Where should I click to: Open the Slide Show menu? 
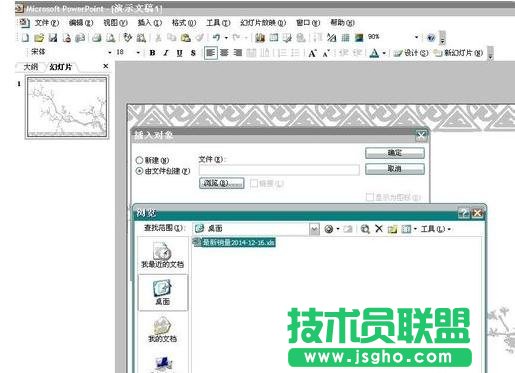pos(263,23)
